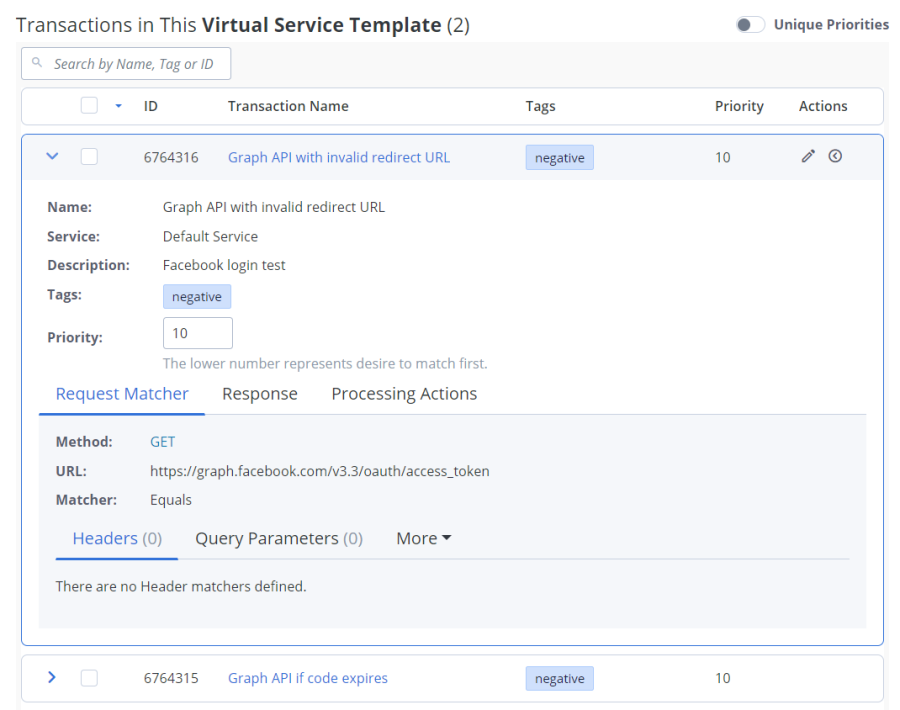
Task: Edit transaction 6764316 via pencil icon
Action: coord(808,156)
